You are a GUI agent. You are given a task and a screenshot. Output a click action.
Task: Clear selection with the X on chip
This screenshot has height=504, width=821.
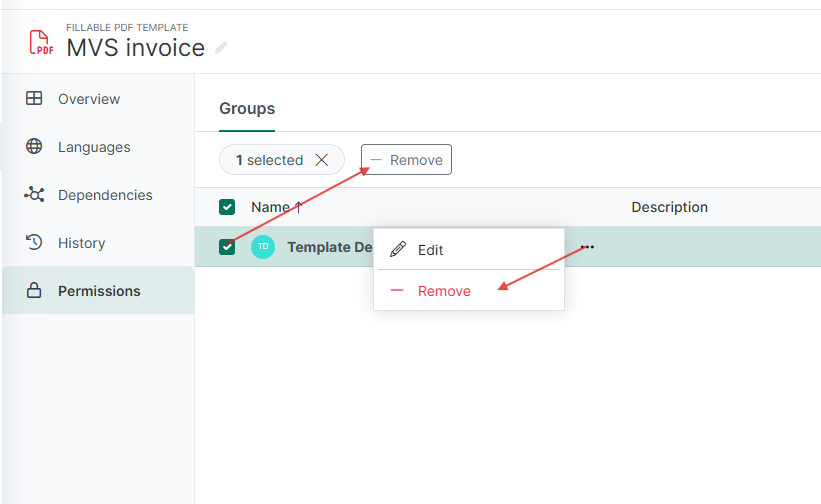coord(321,160)
